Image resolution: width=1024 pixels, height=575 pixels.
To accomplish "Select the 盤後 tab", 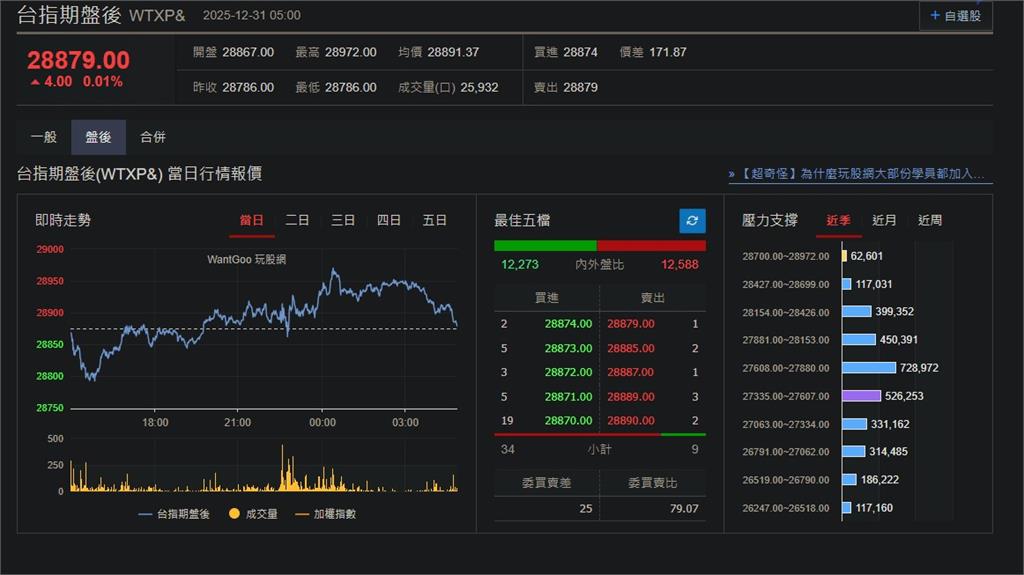I will click(98, 137).
